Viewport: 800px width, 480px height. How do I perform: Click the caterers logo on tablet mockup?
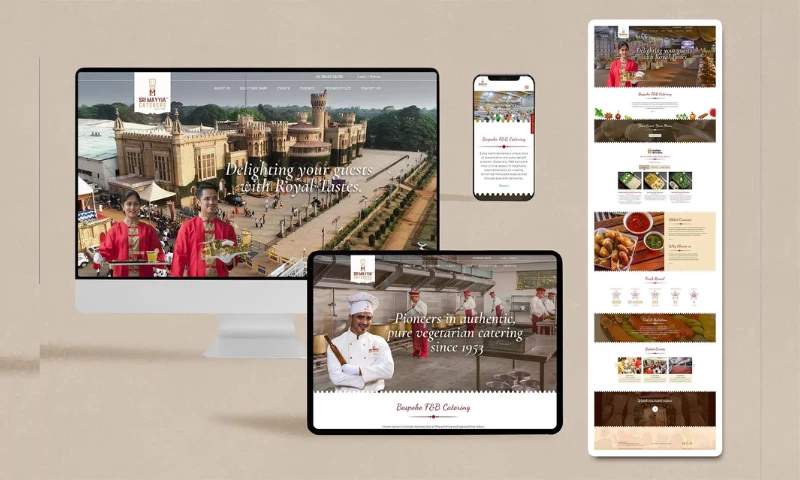(x=363, y=269)
